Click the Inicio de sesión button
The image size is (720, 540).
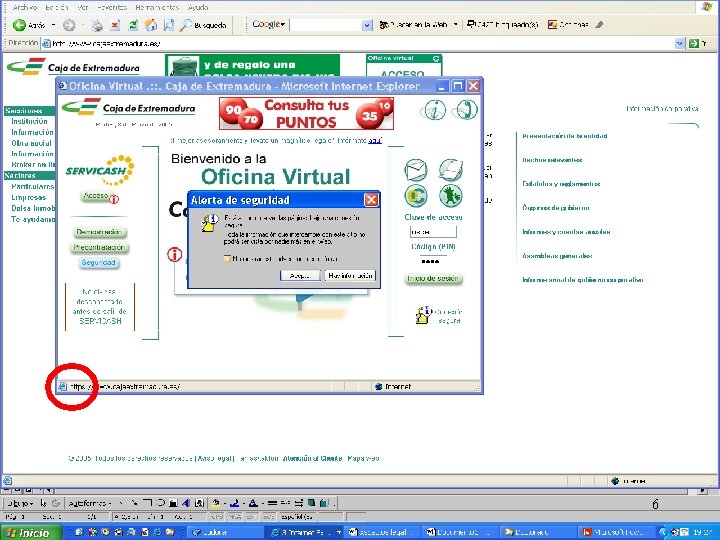coord(433,278)
